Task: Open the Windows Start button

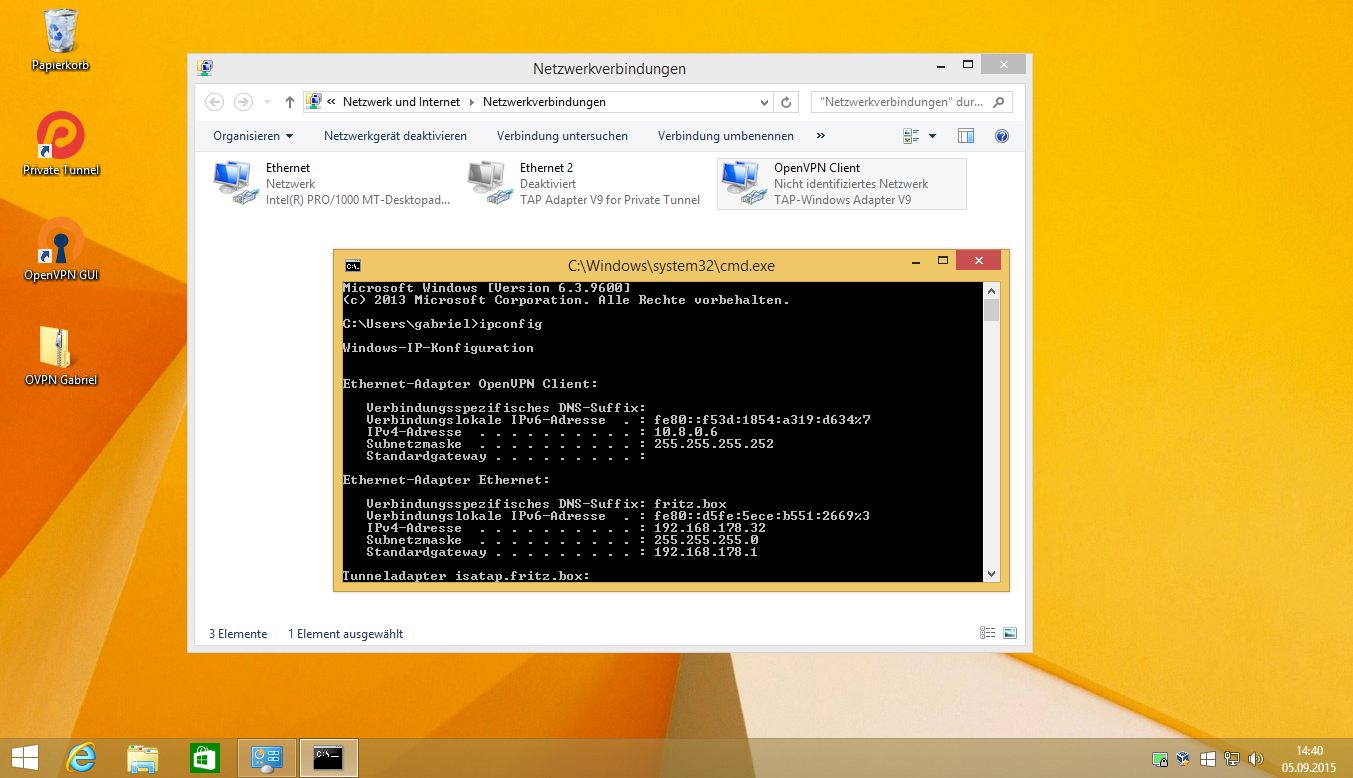Action: (24, 759)
